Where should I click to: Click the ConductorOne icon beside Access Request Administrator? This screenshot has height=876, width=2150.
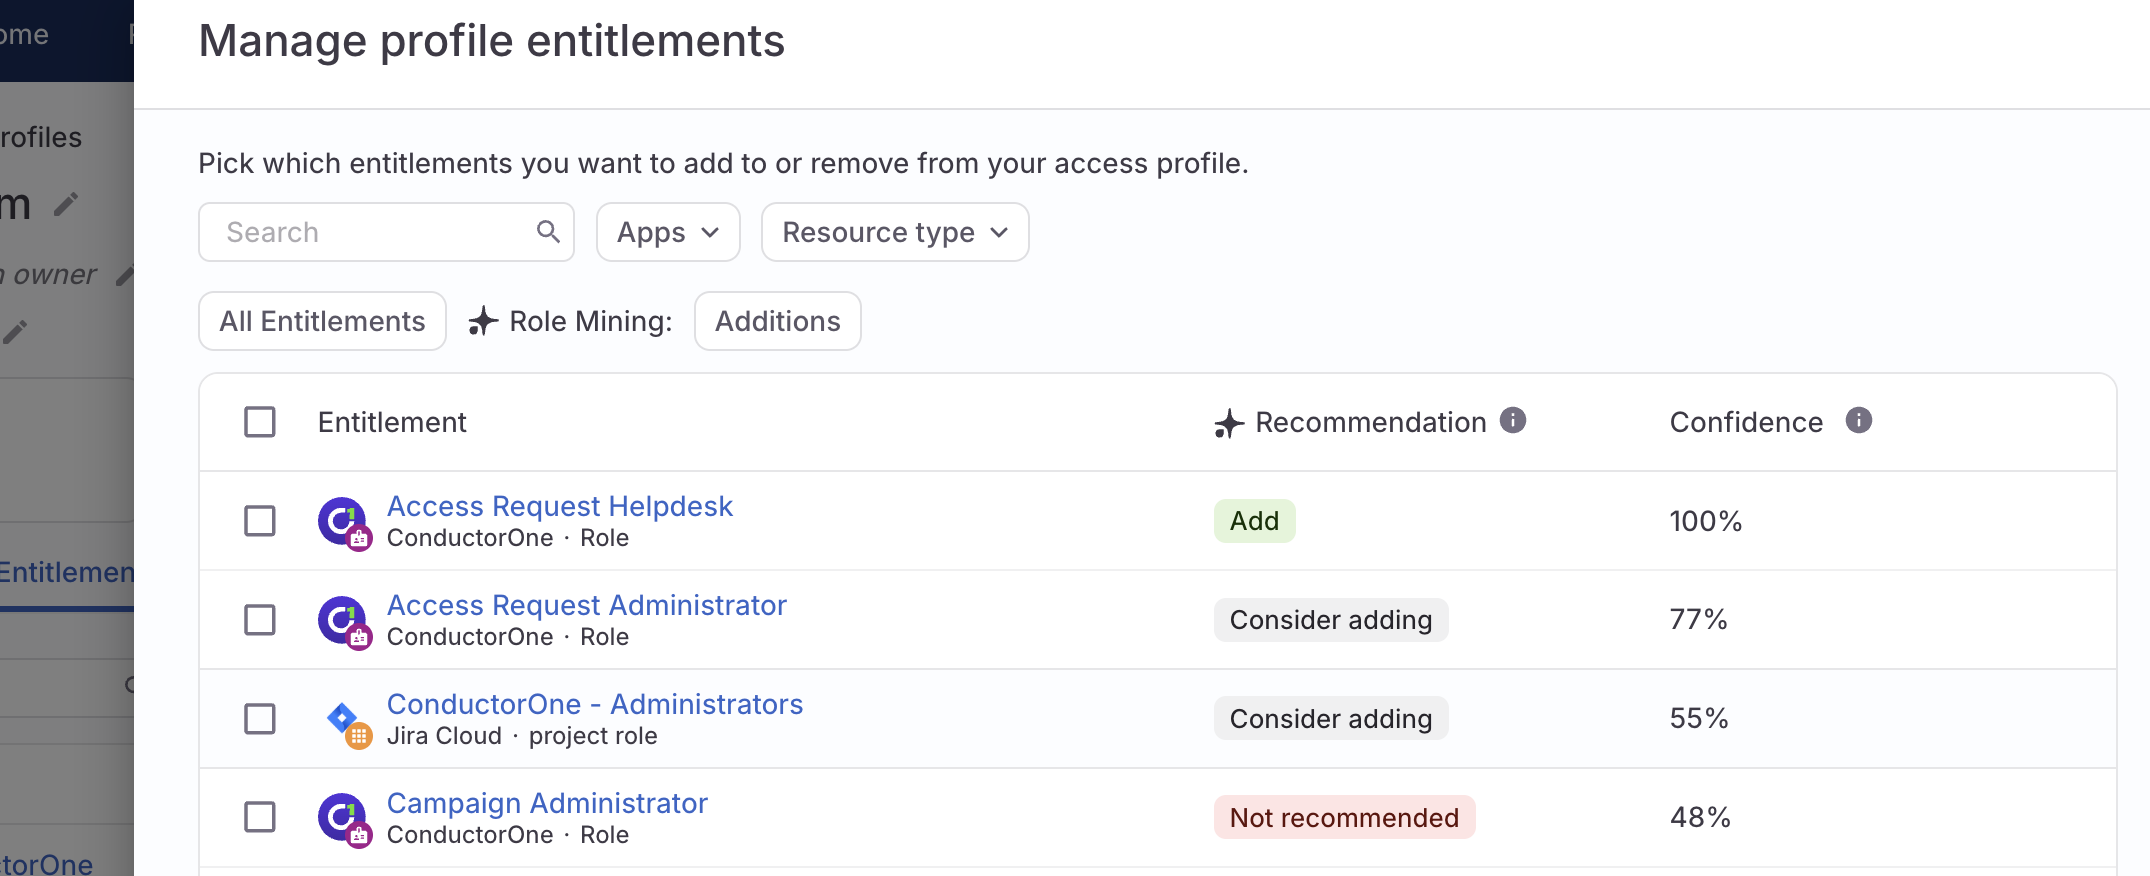[344, 619]
